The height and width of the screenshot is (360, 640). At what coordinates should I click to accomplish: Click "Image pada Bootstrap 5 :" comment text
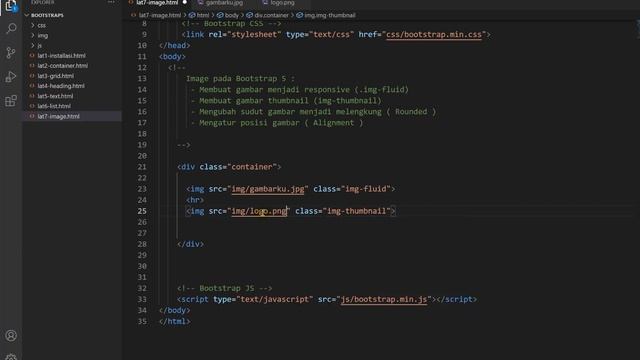click(240, 79)
